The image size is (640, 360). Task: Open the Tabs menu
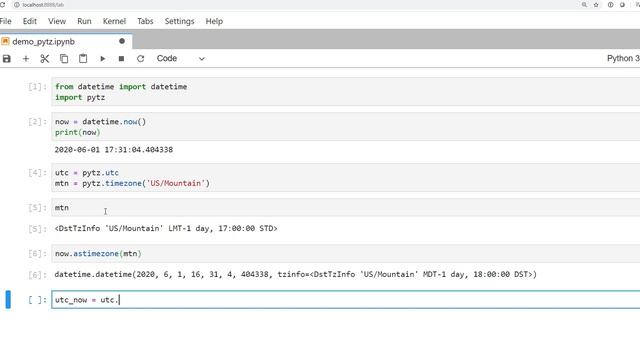pyautogui.click(x=145, y=21)
